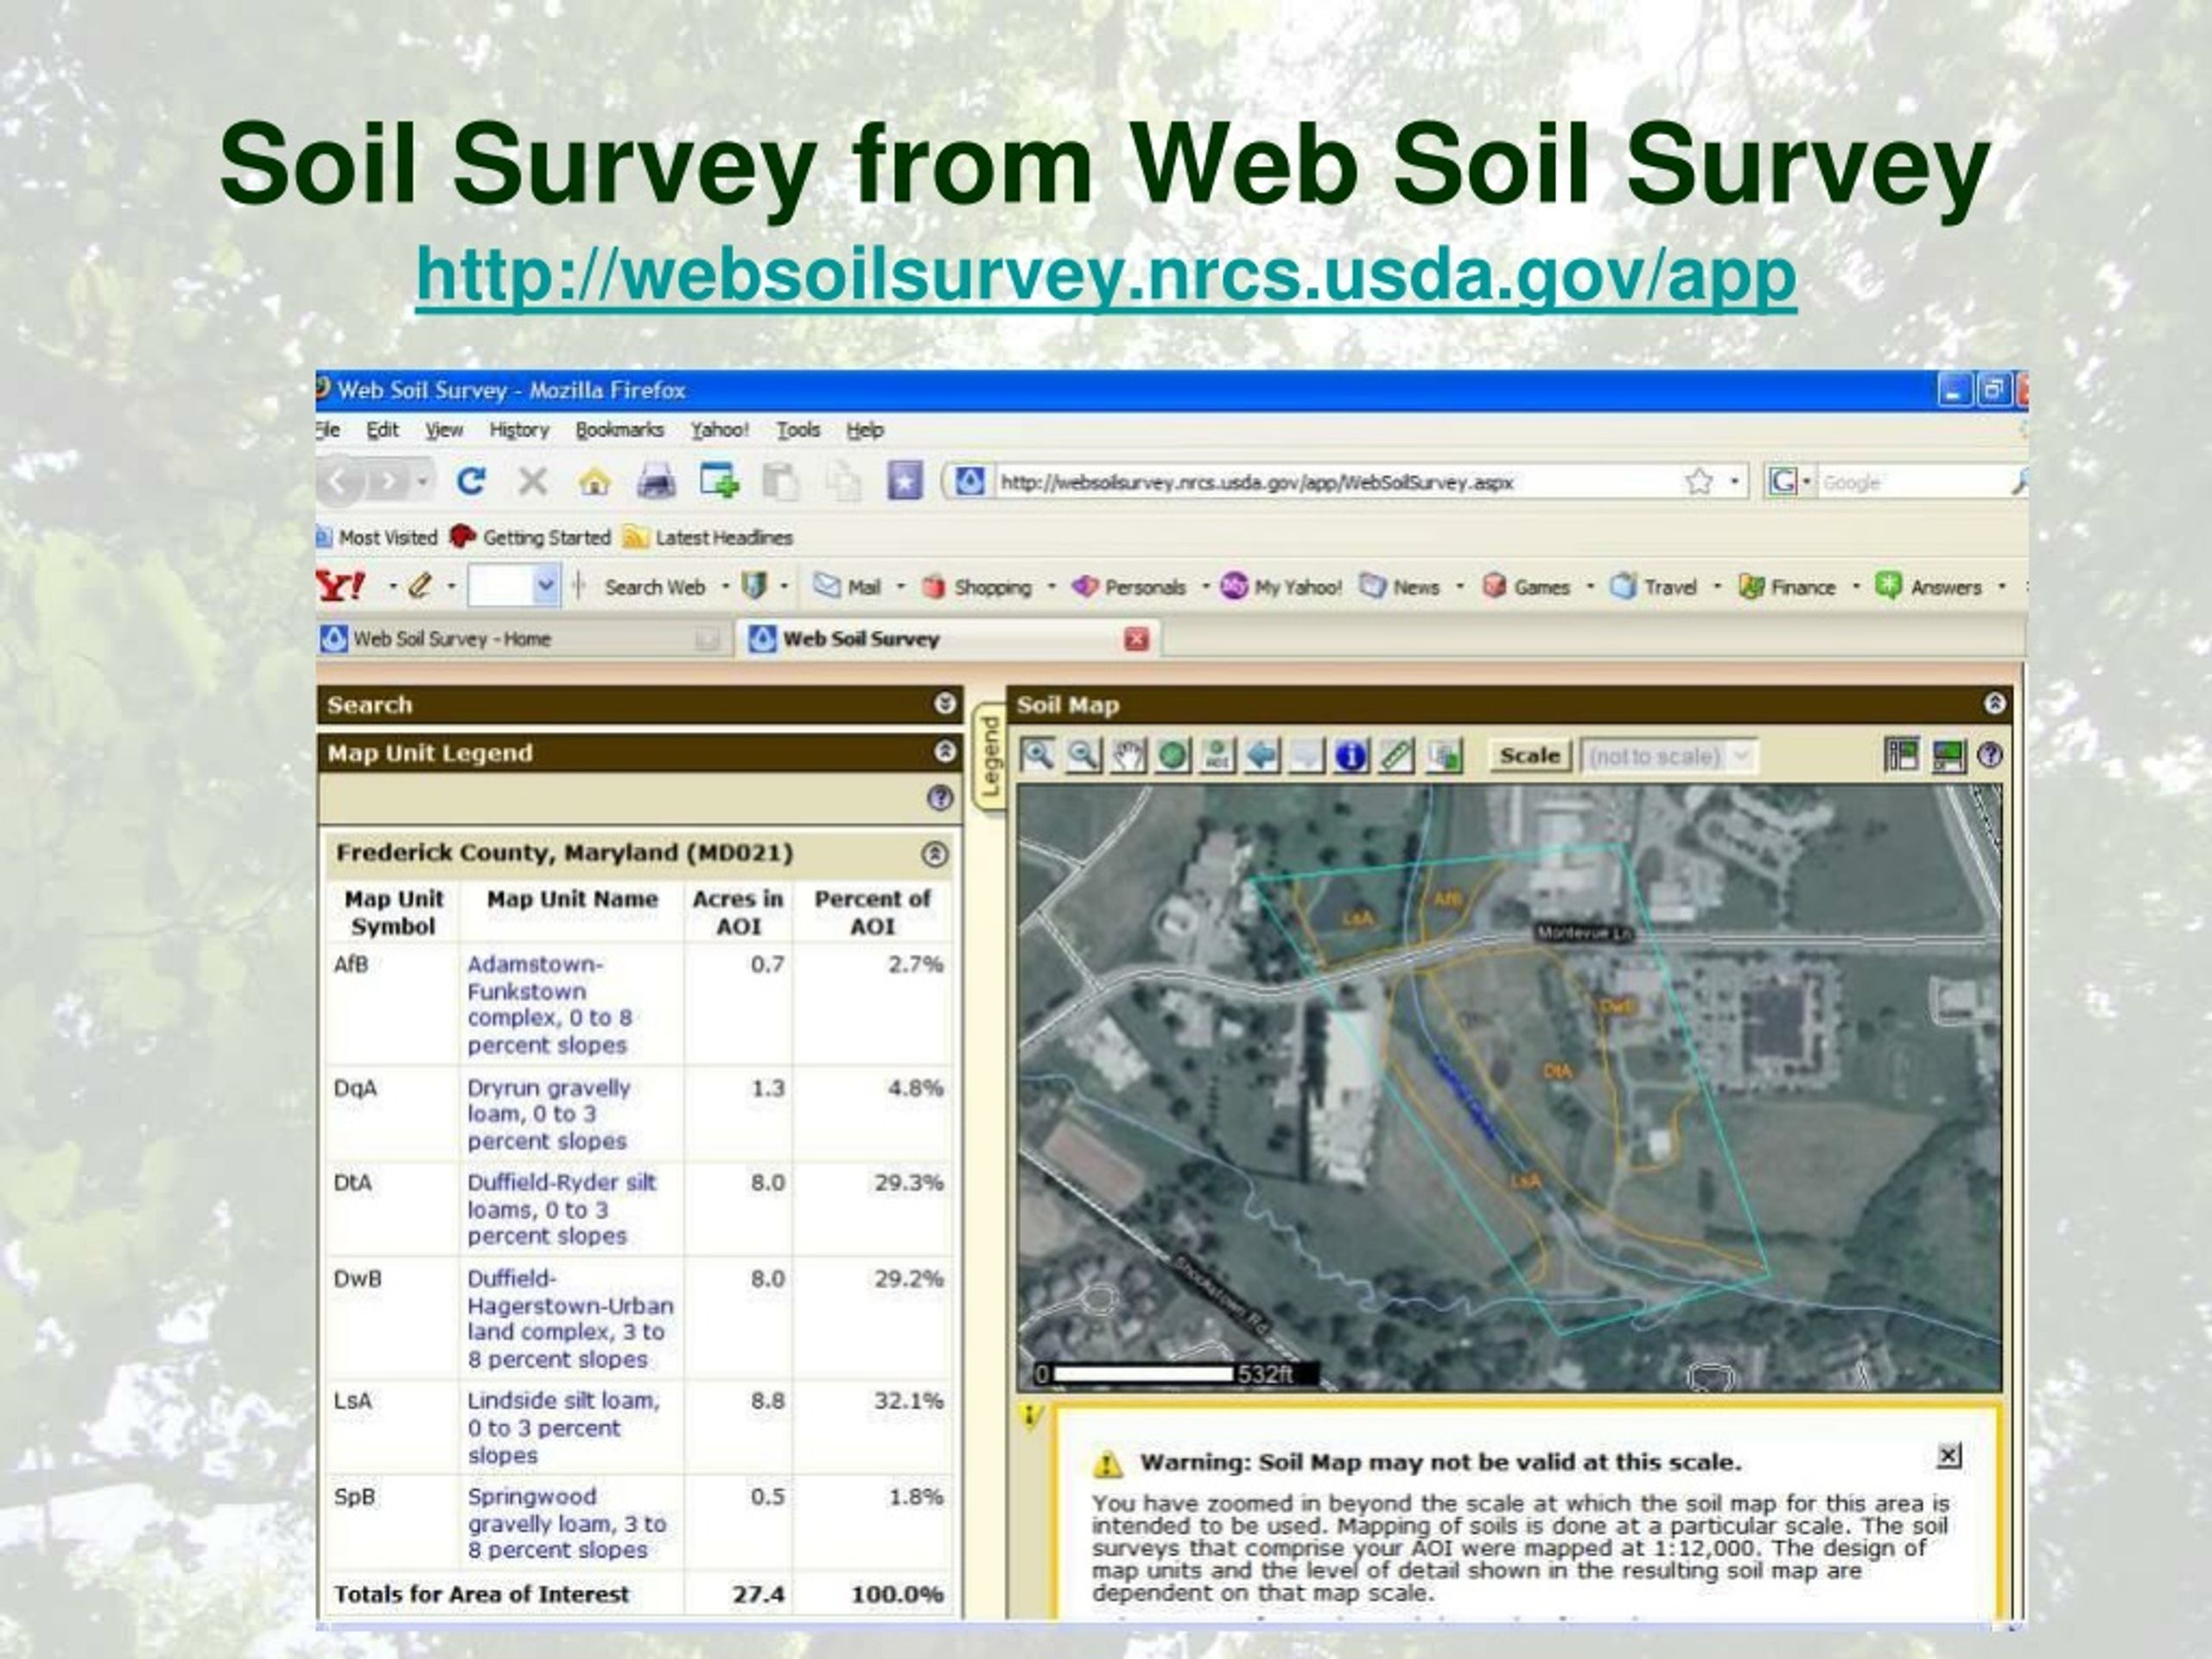Select the Zoom In map tool

click(1037, 755)
